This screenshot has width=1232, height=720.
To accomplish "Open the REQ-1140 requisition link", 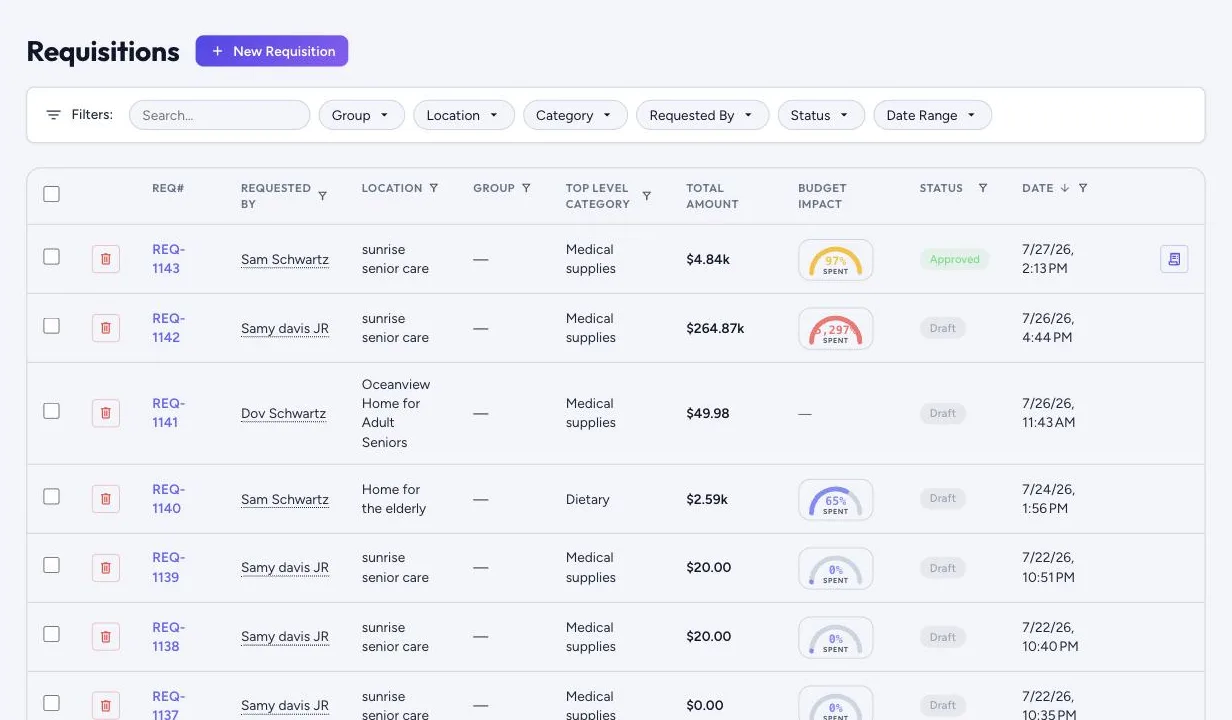I will tap(166, 499).
